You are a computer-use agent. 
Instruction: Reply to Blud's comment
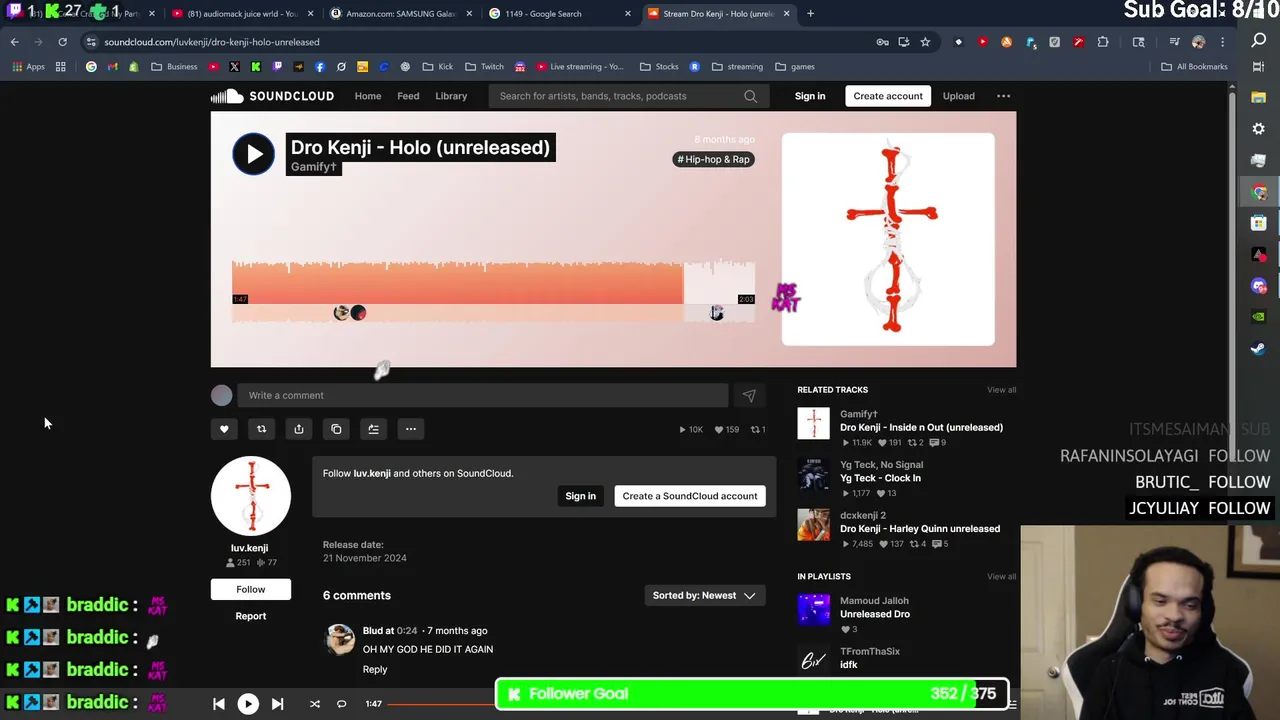tap(375, 669)
